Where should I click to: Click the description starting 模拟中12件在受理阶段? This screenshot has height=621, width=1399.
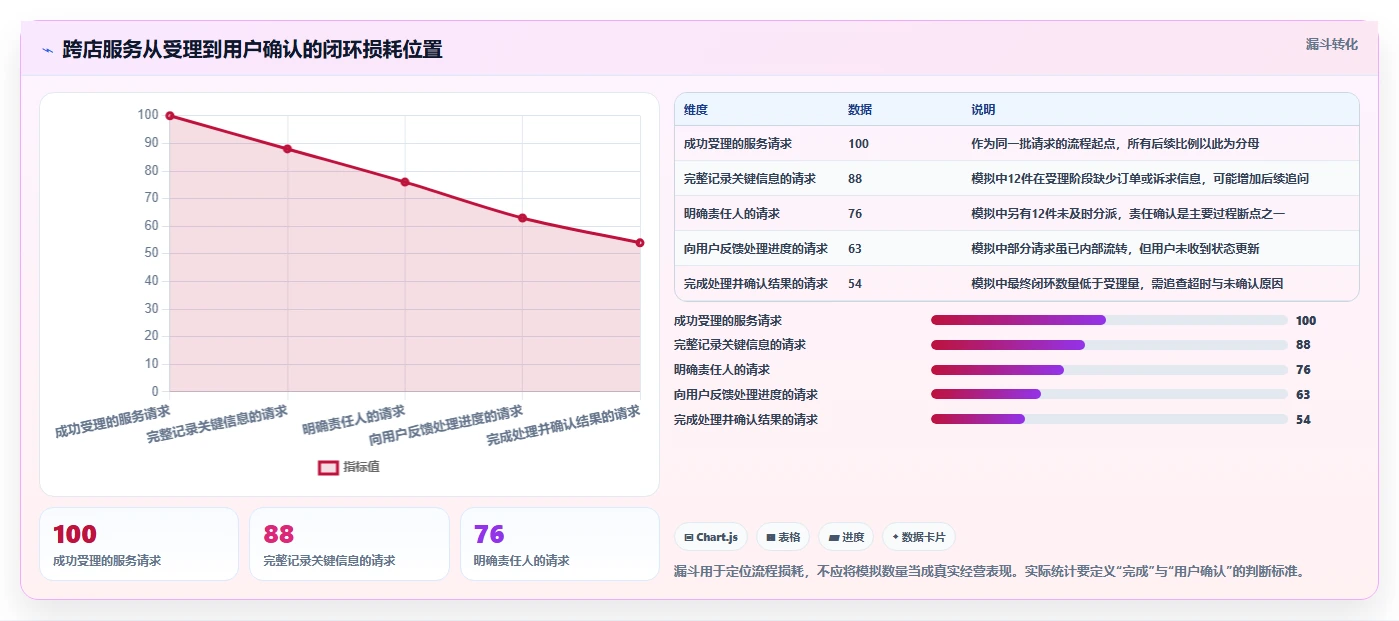(x=1140, y=179)
